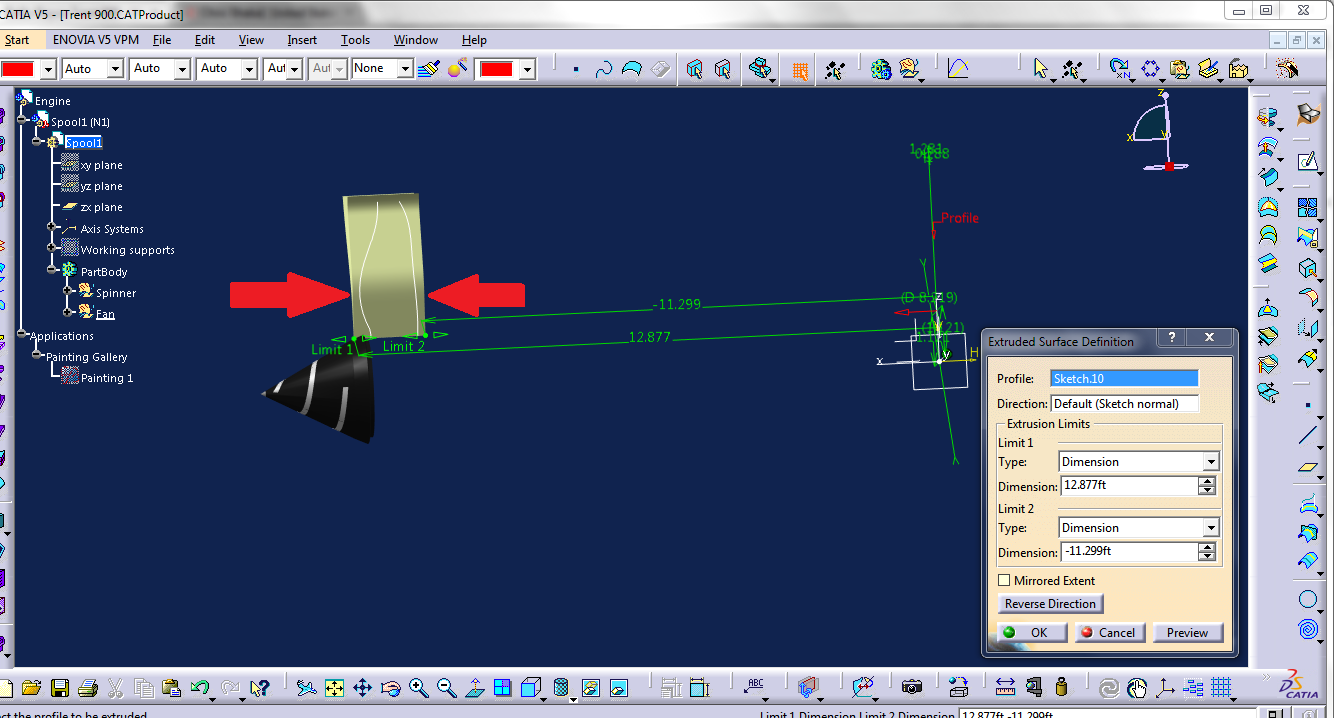Toggle the Mirrored Extent checkbox
The width and height of the screenshot is (1334, 718).
pos(1004,580)
